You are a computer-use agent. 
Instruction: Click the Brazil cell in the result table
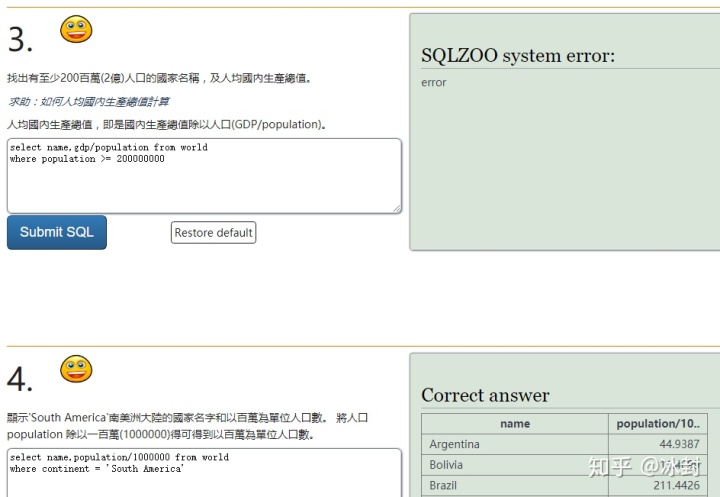(x=515, y=486)
